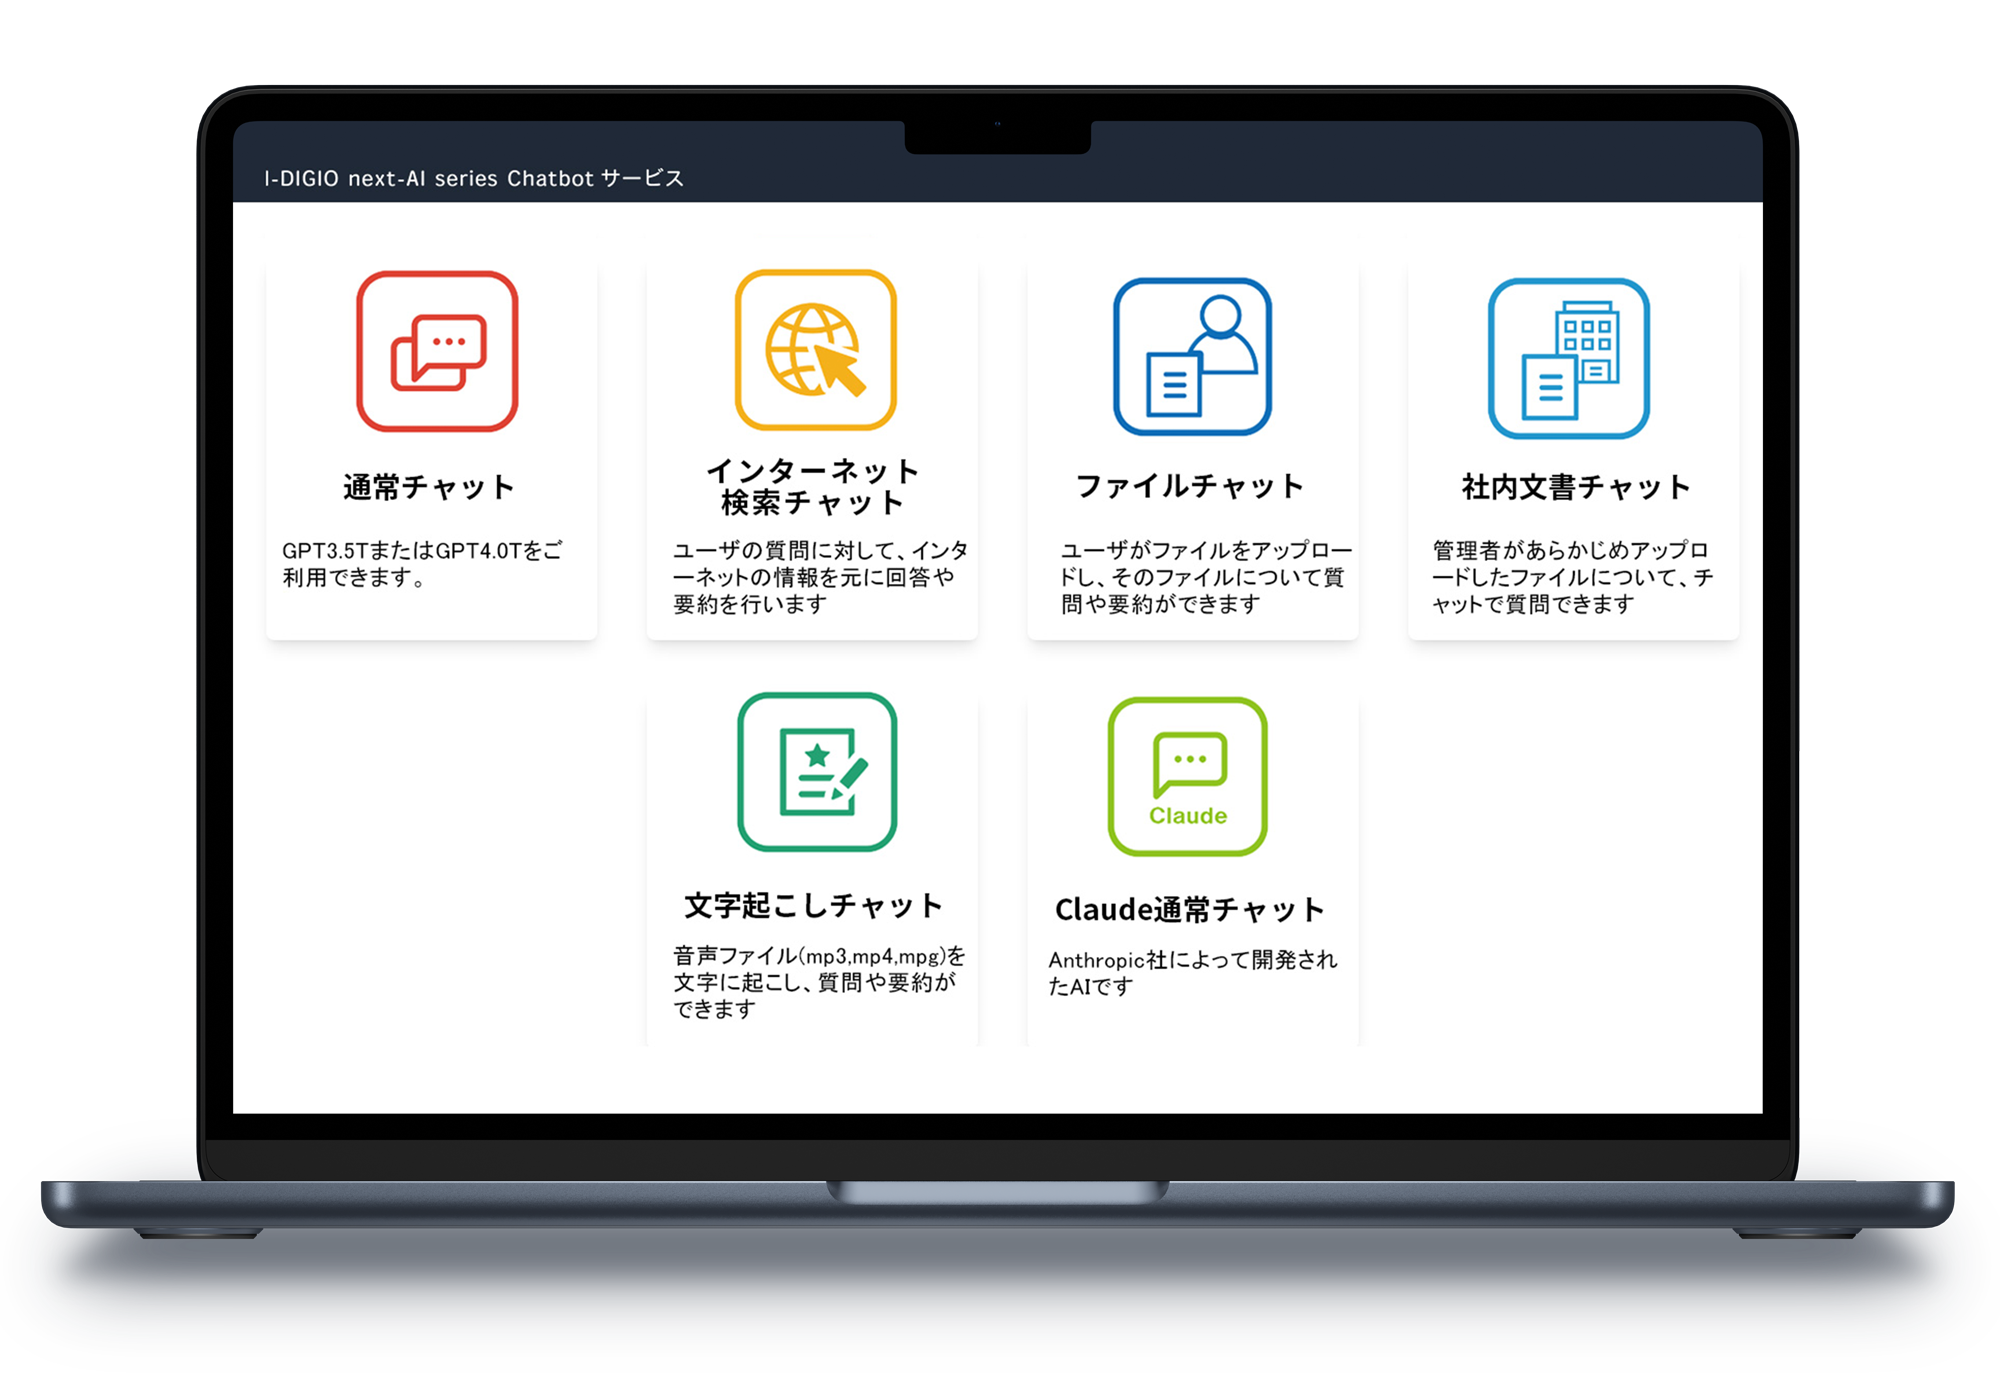Click the description 'ユーザの質問に対して、インターネットの情報を元に回答や要約を行います'
2000x1393 pixels.
click(821, 577)
